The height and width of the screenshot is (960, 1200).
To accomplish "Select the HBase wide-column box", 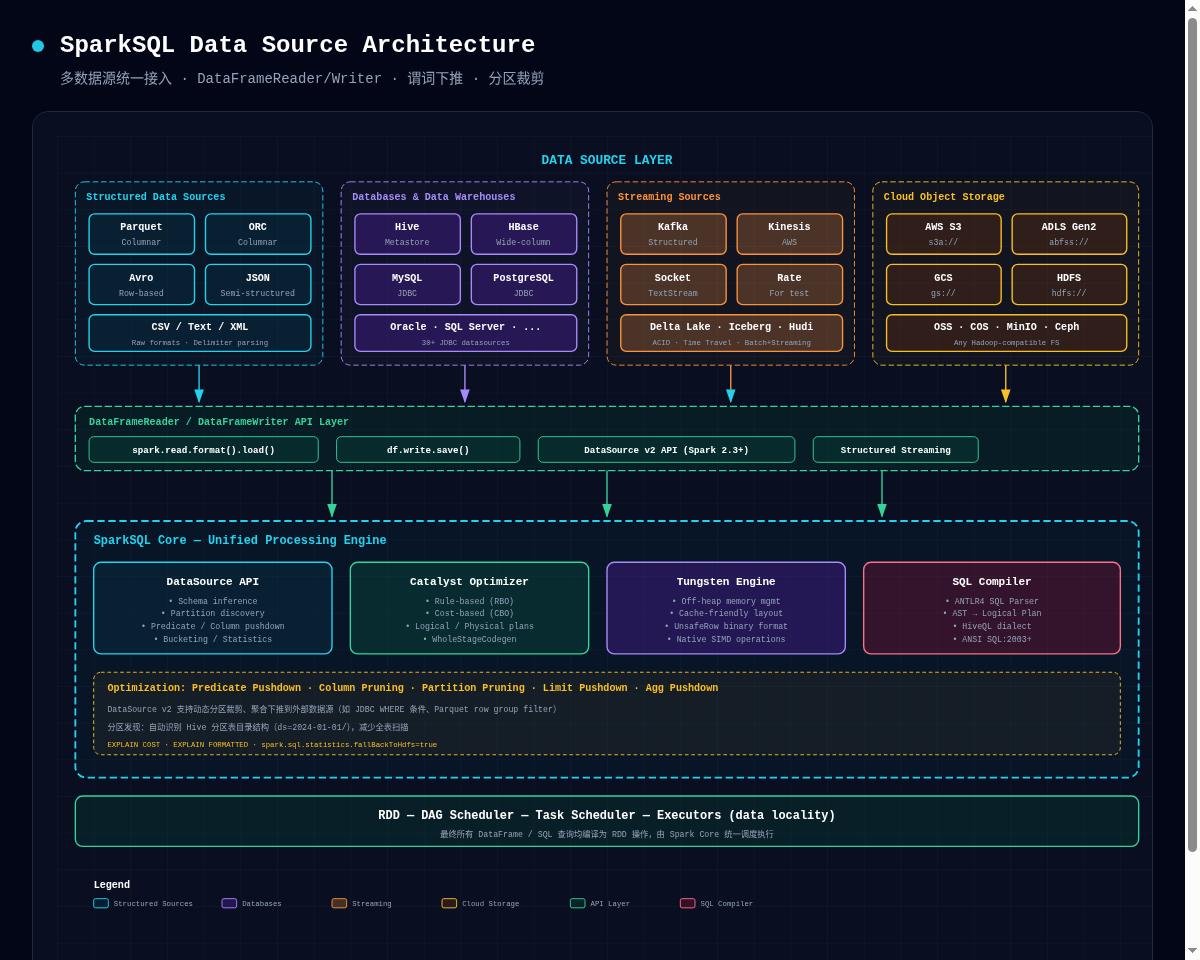I will tap(524, 234).
